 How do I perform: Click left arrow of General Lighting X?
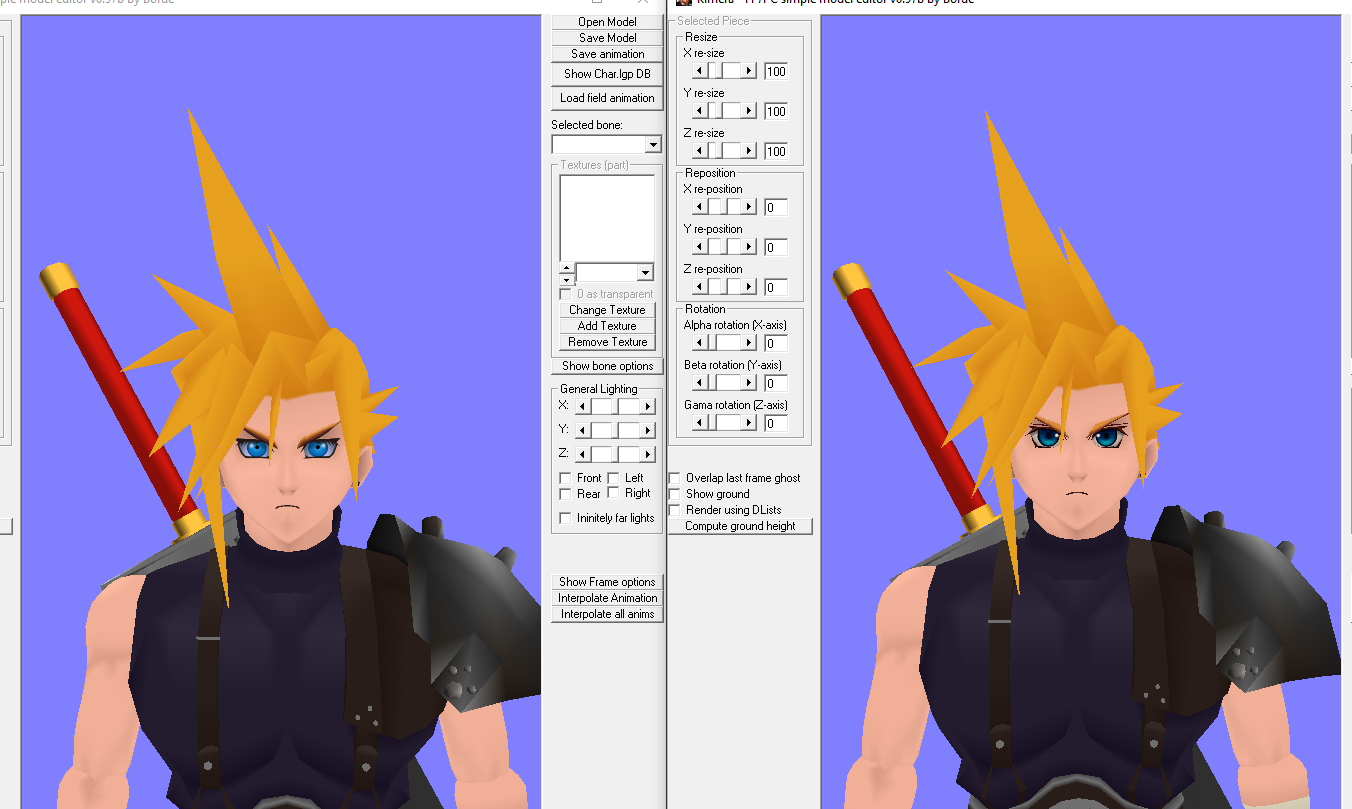pos(583,406)
